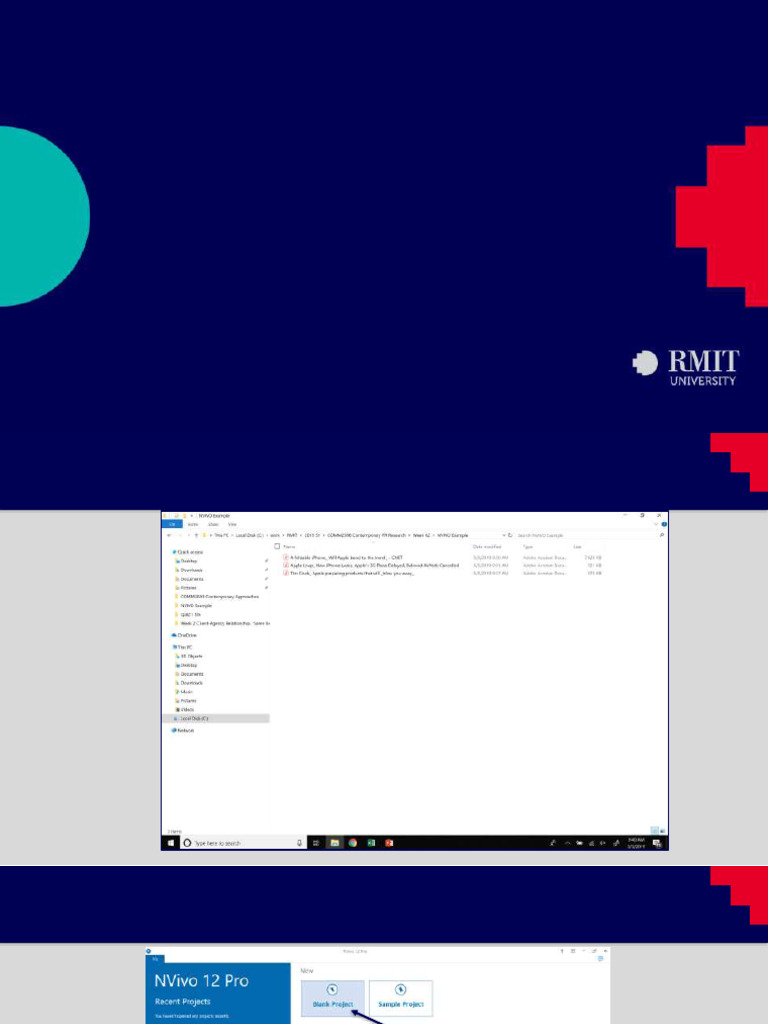Select Network in navigation pane
This screenshot has width=768, height=1024.
coord(183,731)
